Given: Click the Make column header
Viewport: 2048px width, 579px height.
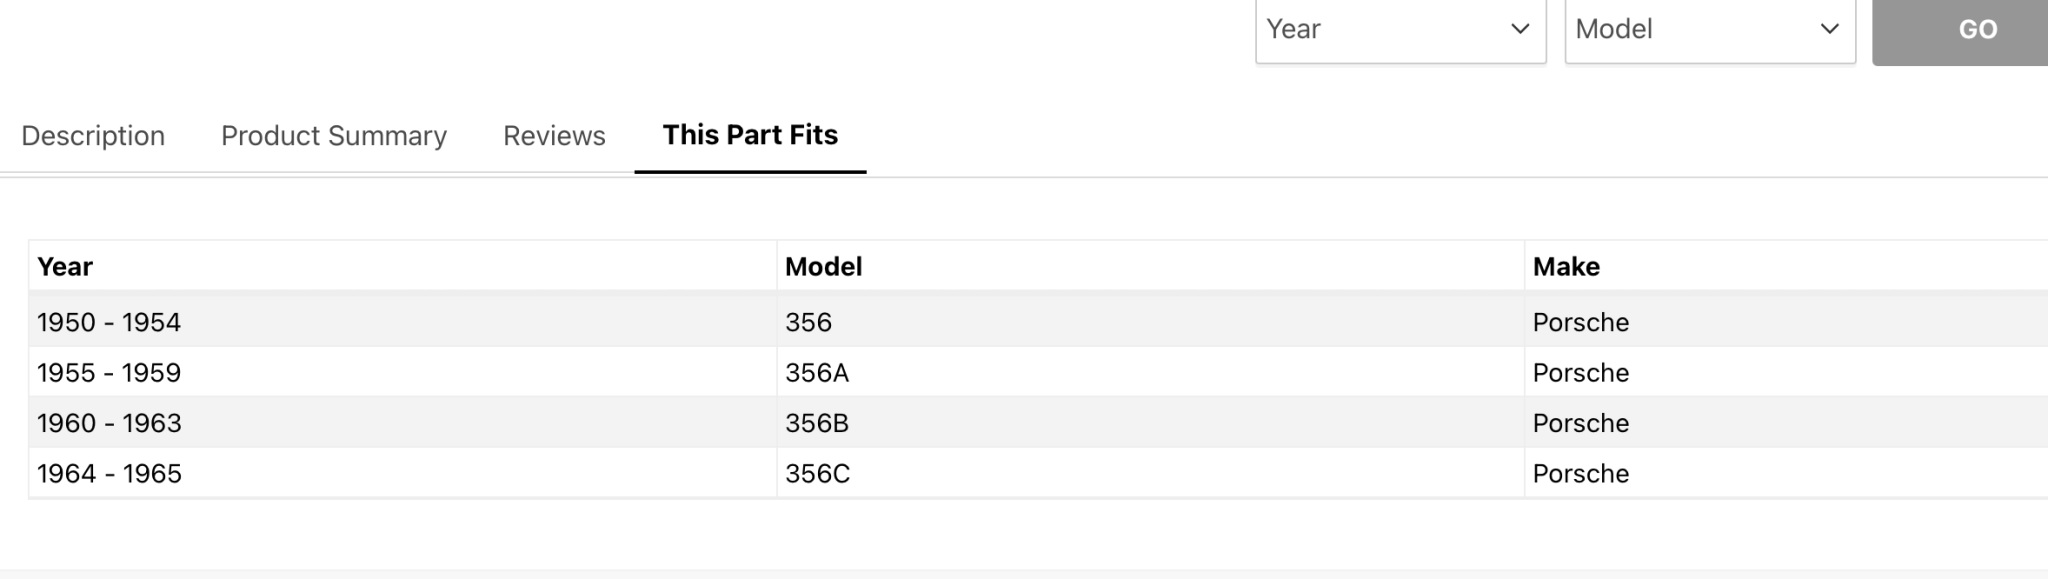Looking at the screenshot, I should pos(1566,267).
